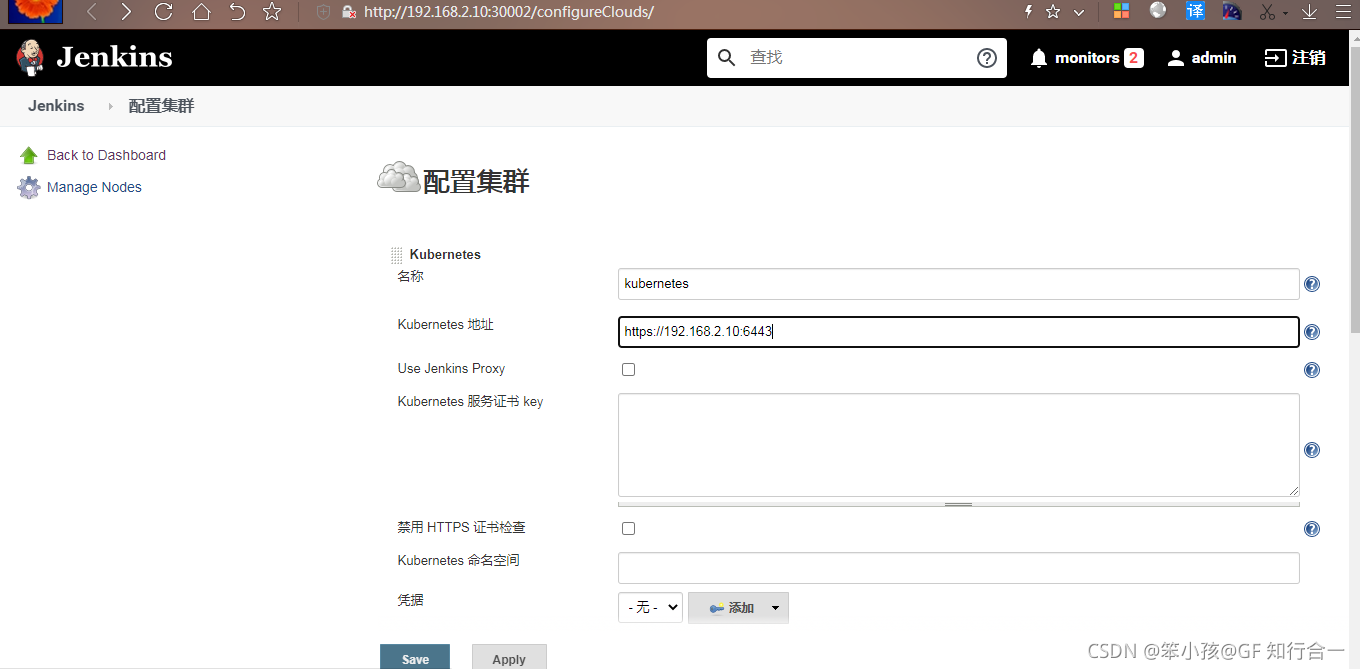Open help for 禁用 HTTPS 证书检查
Viewport: 1360px width, 669px height.
tap(1312, 529)
